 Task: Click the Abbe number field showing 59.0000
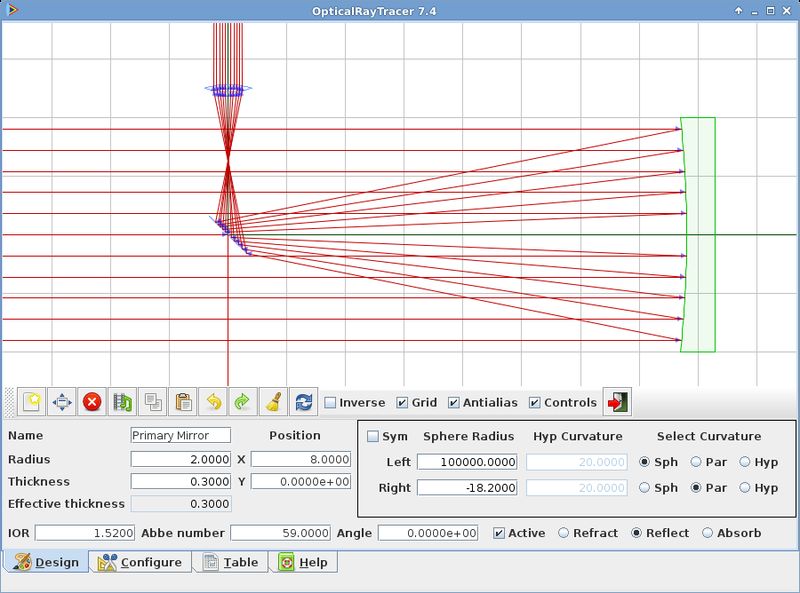tap(281, 533)
